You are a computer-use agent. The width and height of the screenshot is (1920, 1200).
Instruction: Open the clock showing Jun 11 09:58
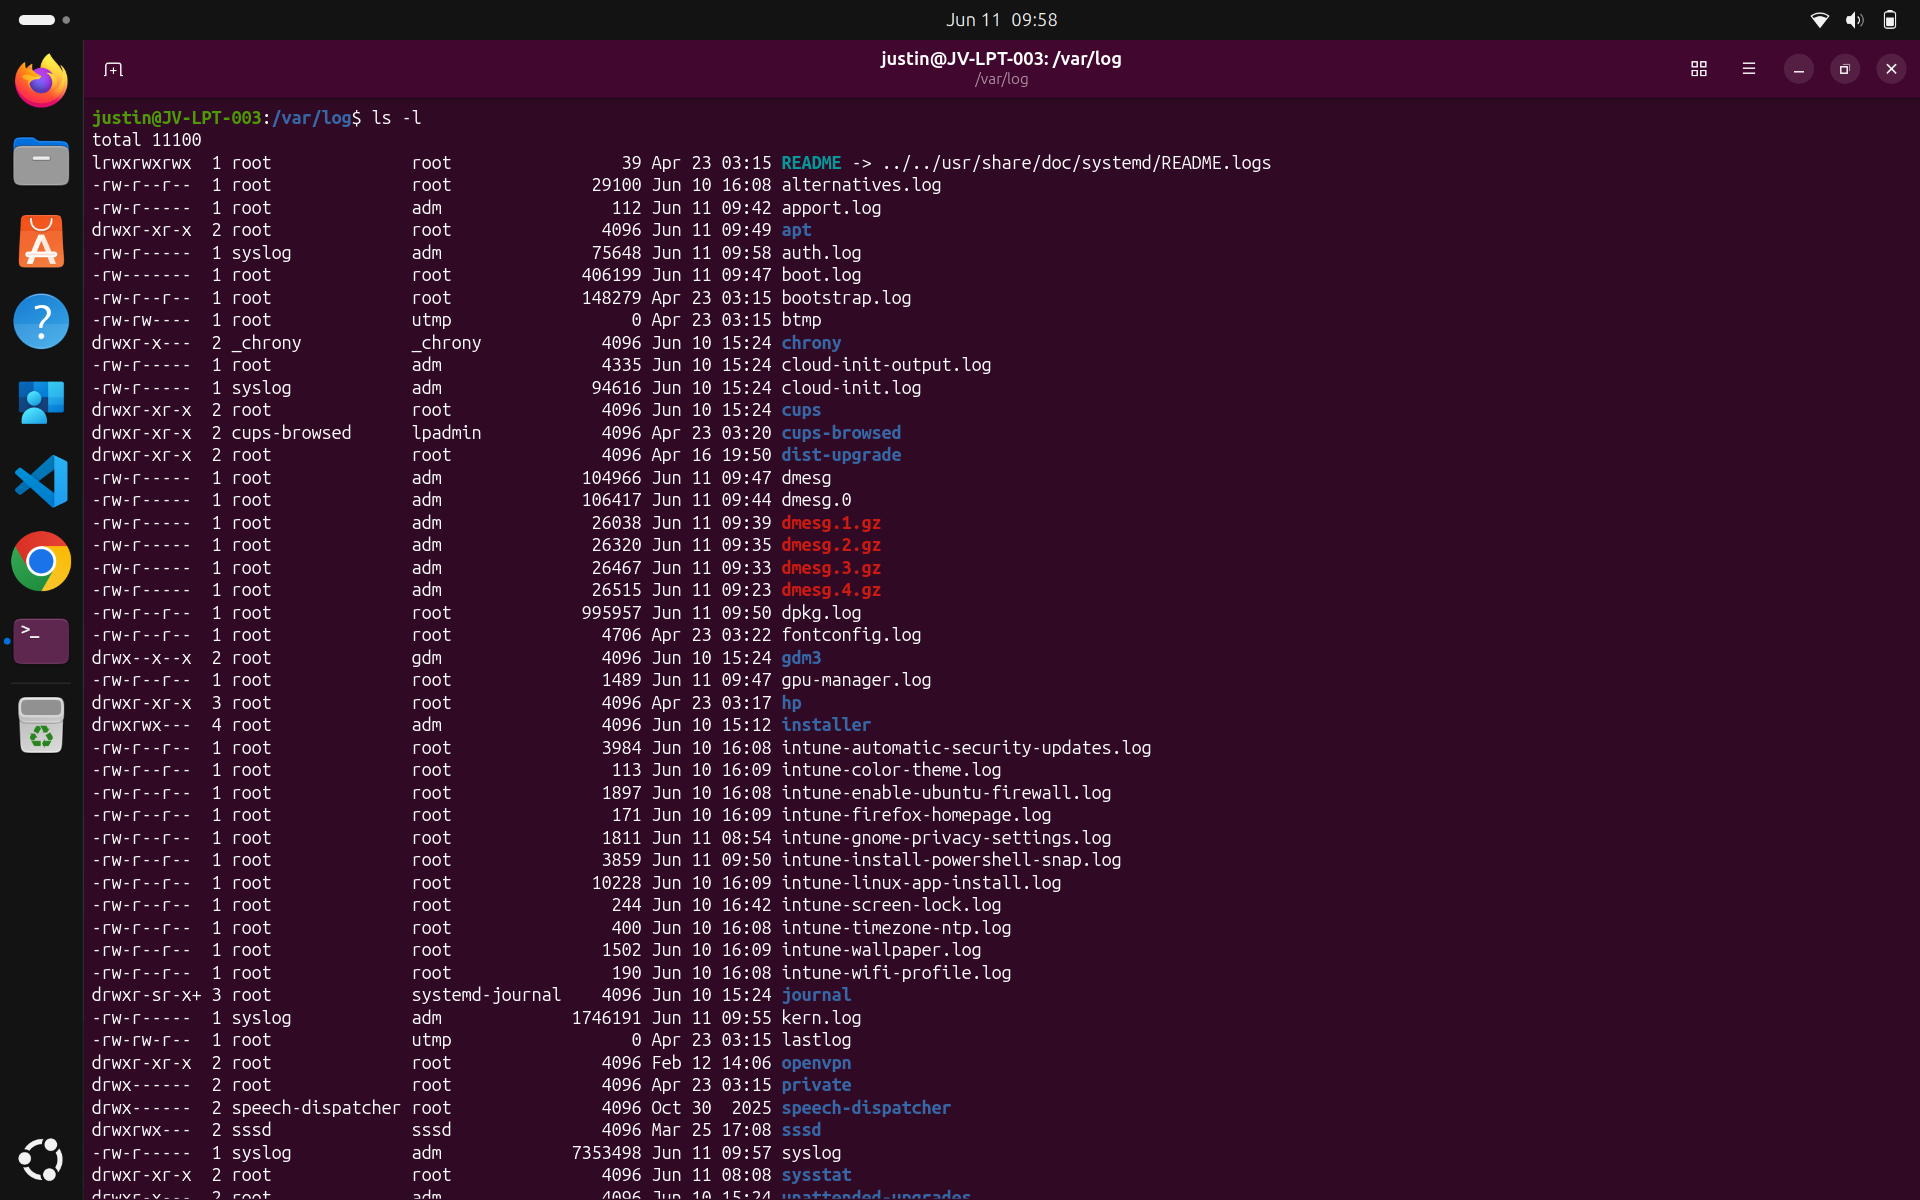click(x=1001, y=20)
